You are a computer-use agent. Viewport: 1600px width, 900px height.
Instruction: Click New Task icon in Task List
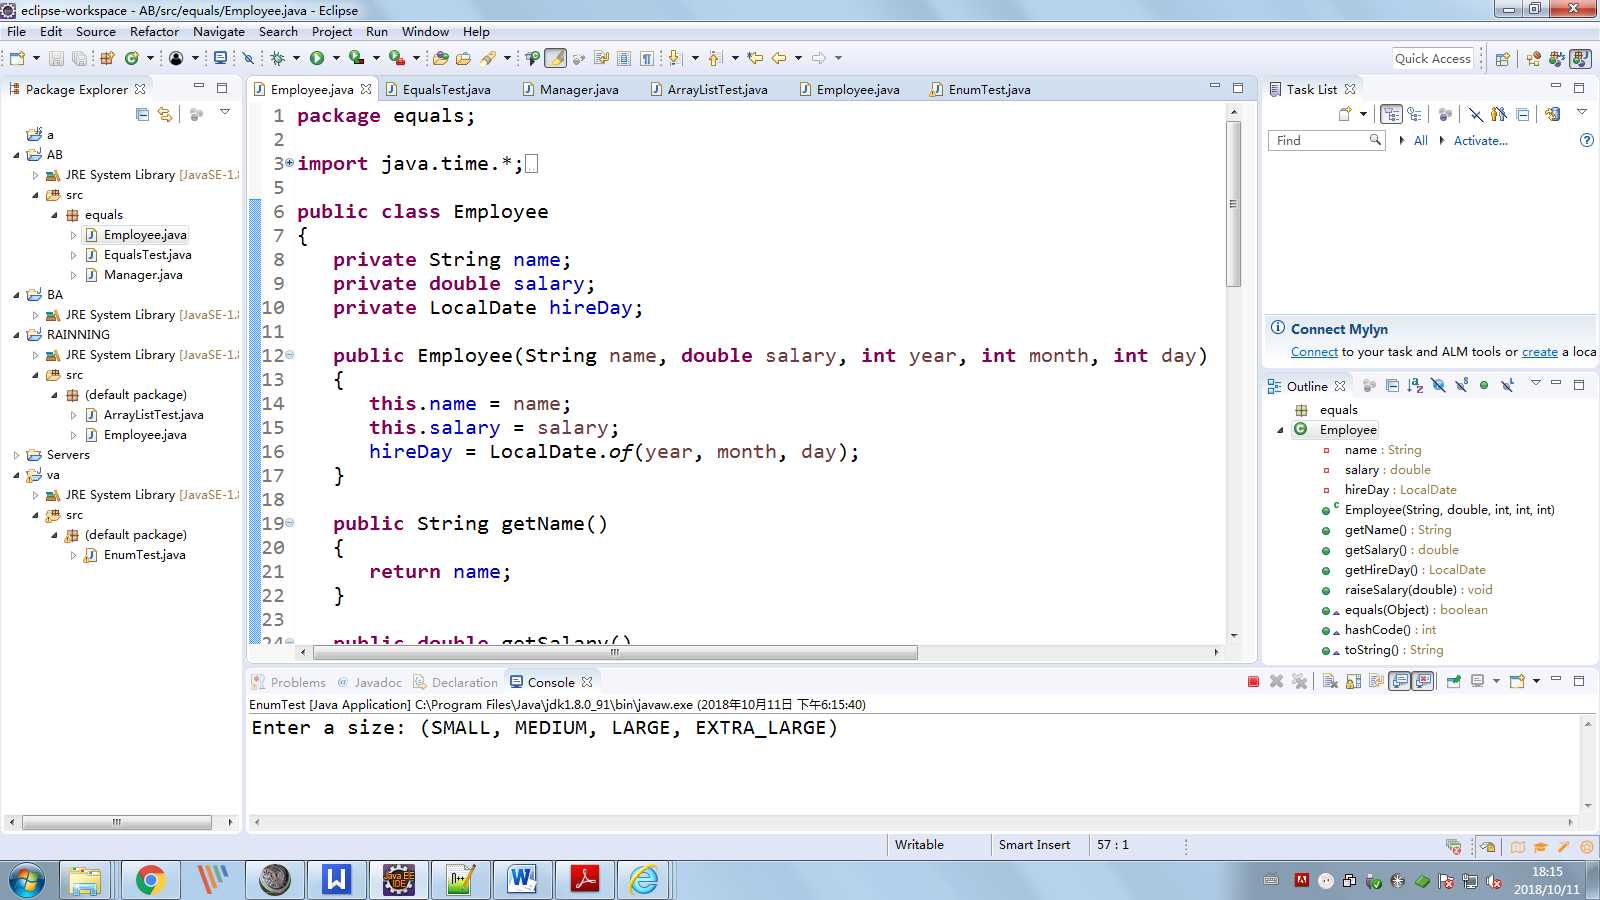click(x=1346, y=114)
